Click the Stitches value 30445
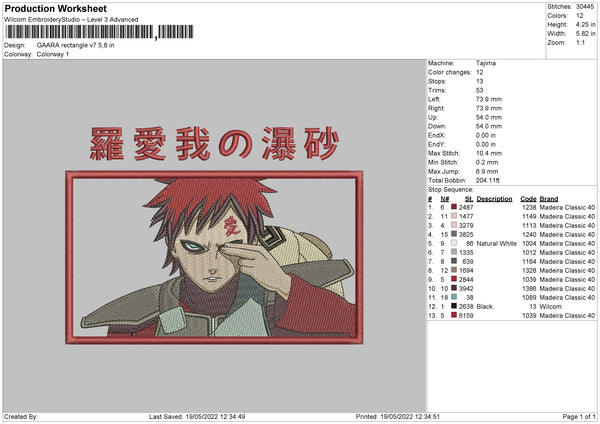The width and height of the screenshot is (600, 424). [585, 7]
